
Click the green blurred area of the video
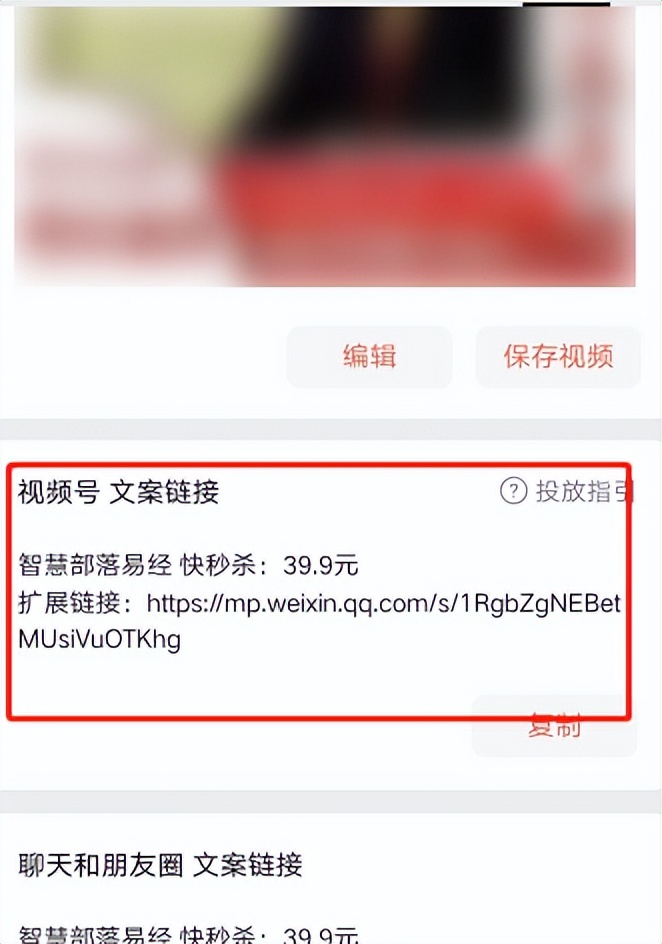[150, 60]
